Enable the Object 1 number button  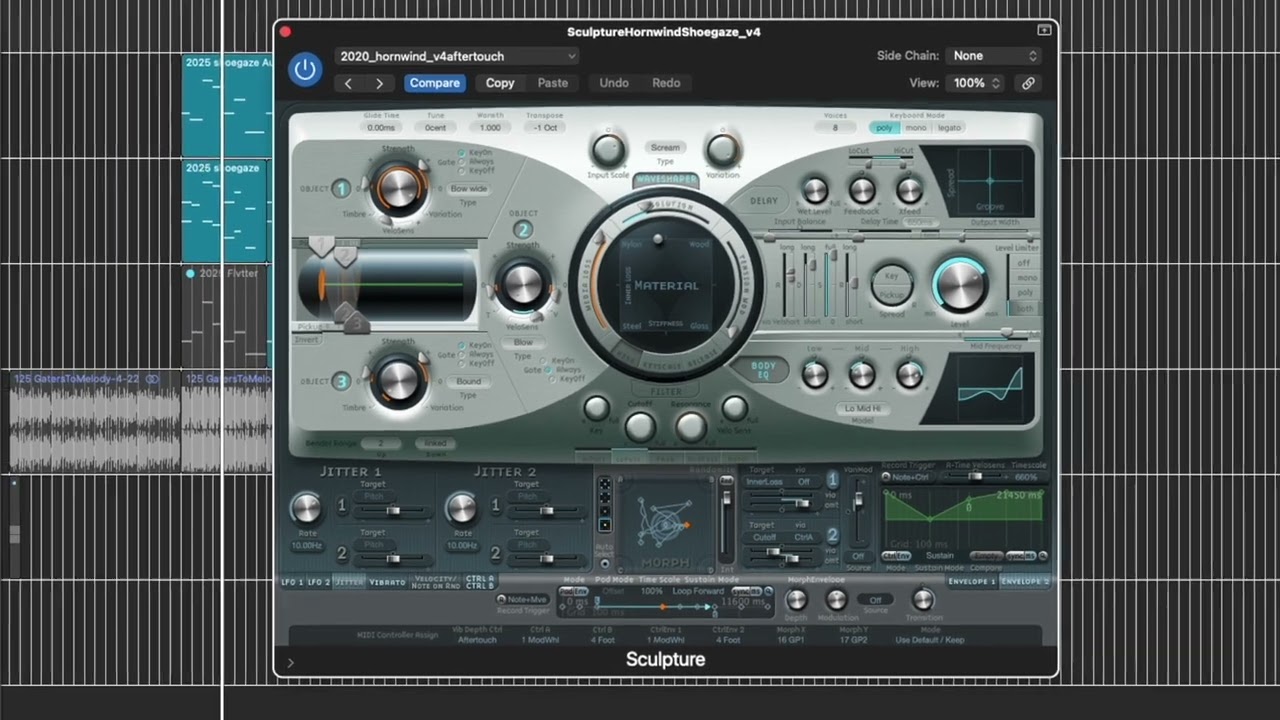tap(342, 189)
